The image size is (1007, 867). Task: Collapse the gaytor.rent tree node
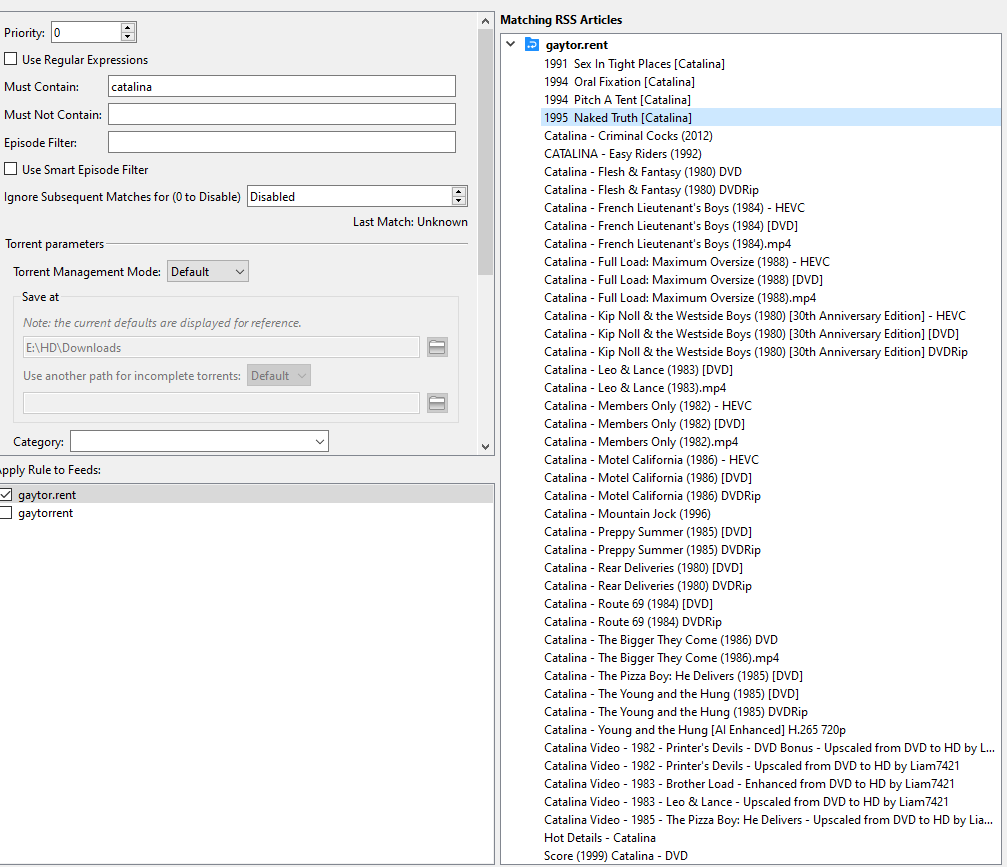tap(511, 45)
